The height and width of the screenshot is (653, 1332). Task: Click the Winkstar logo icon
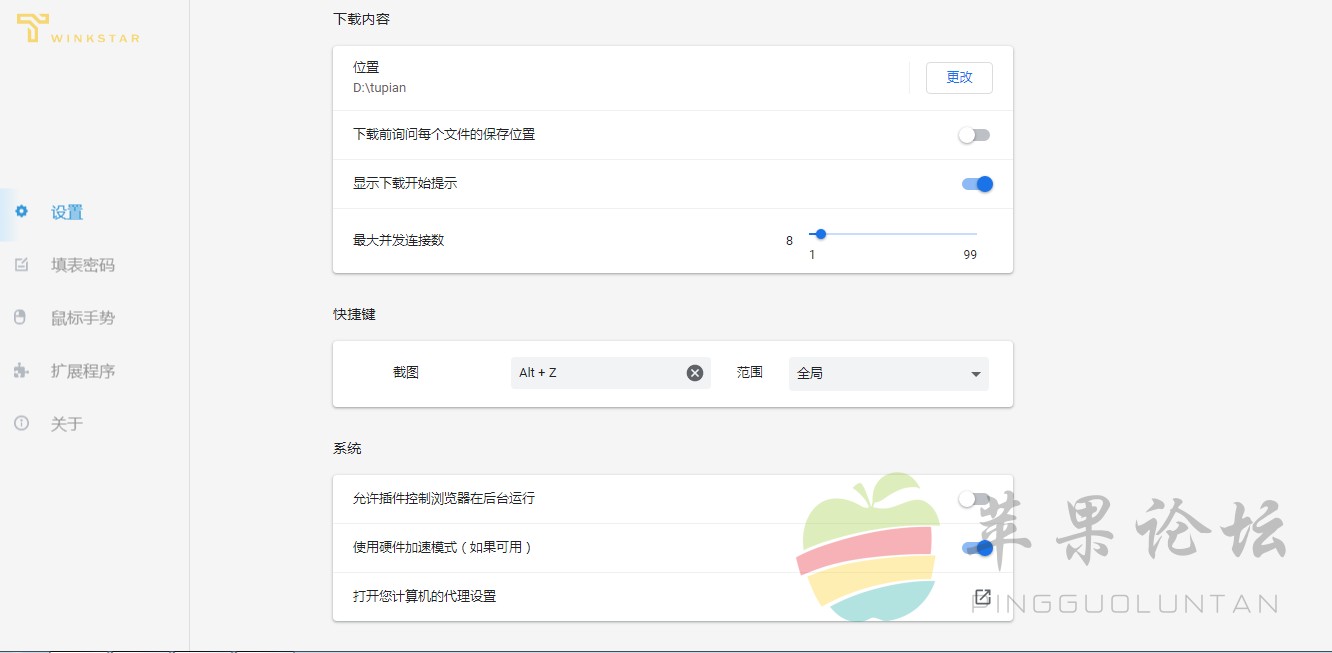click(x=32, y=28)
